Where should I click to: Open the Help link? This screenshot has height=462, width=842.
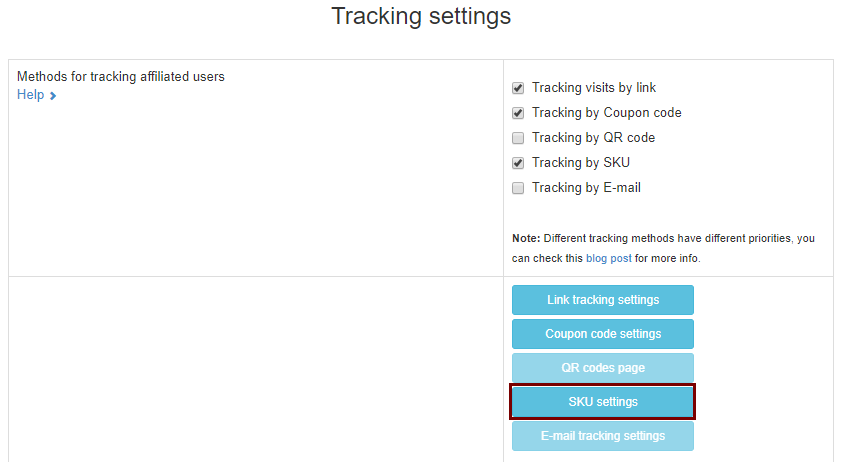(31, 95)
